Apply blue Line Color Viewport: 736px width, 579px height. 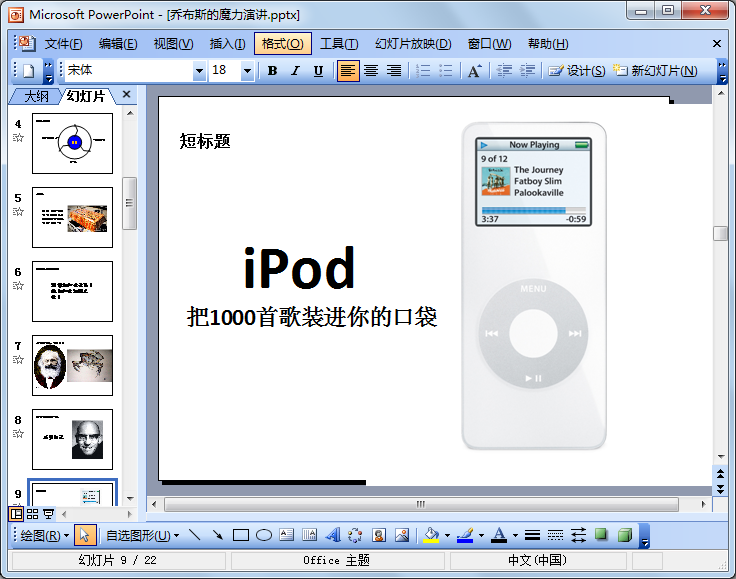click(465, 535)
